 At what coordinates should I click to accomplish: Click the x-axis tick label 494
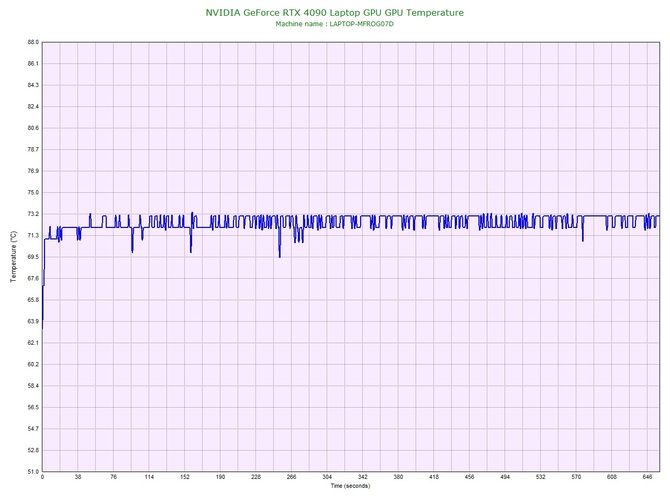(x=505, y=477)
